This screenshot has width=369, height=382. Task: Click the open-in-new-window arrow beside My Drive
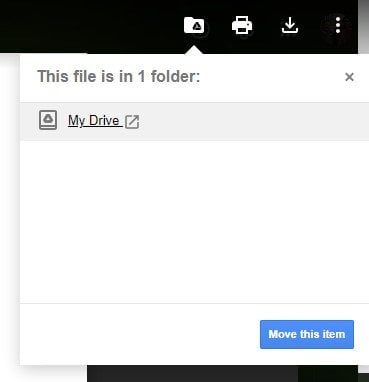pos(132,122)
